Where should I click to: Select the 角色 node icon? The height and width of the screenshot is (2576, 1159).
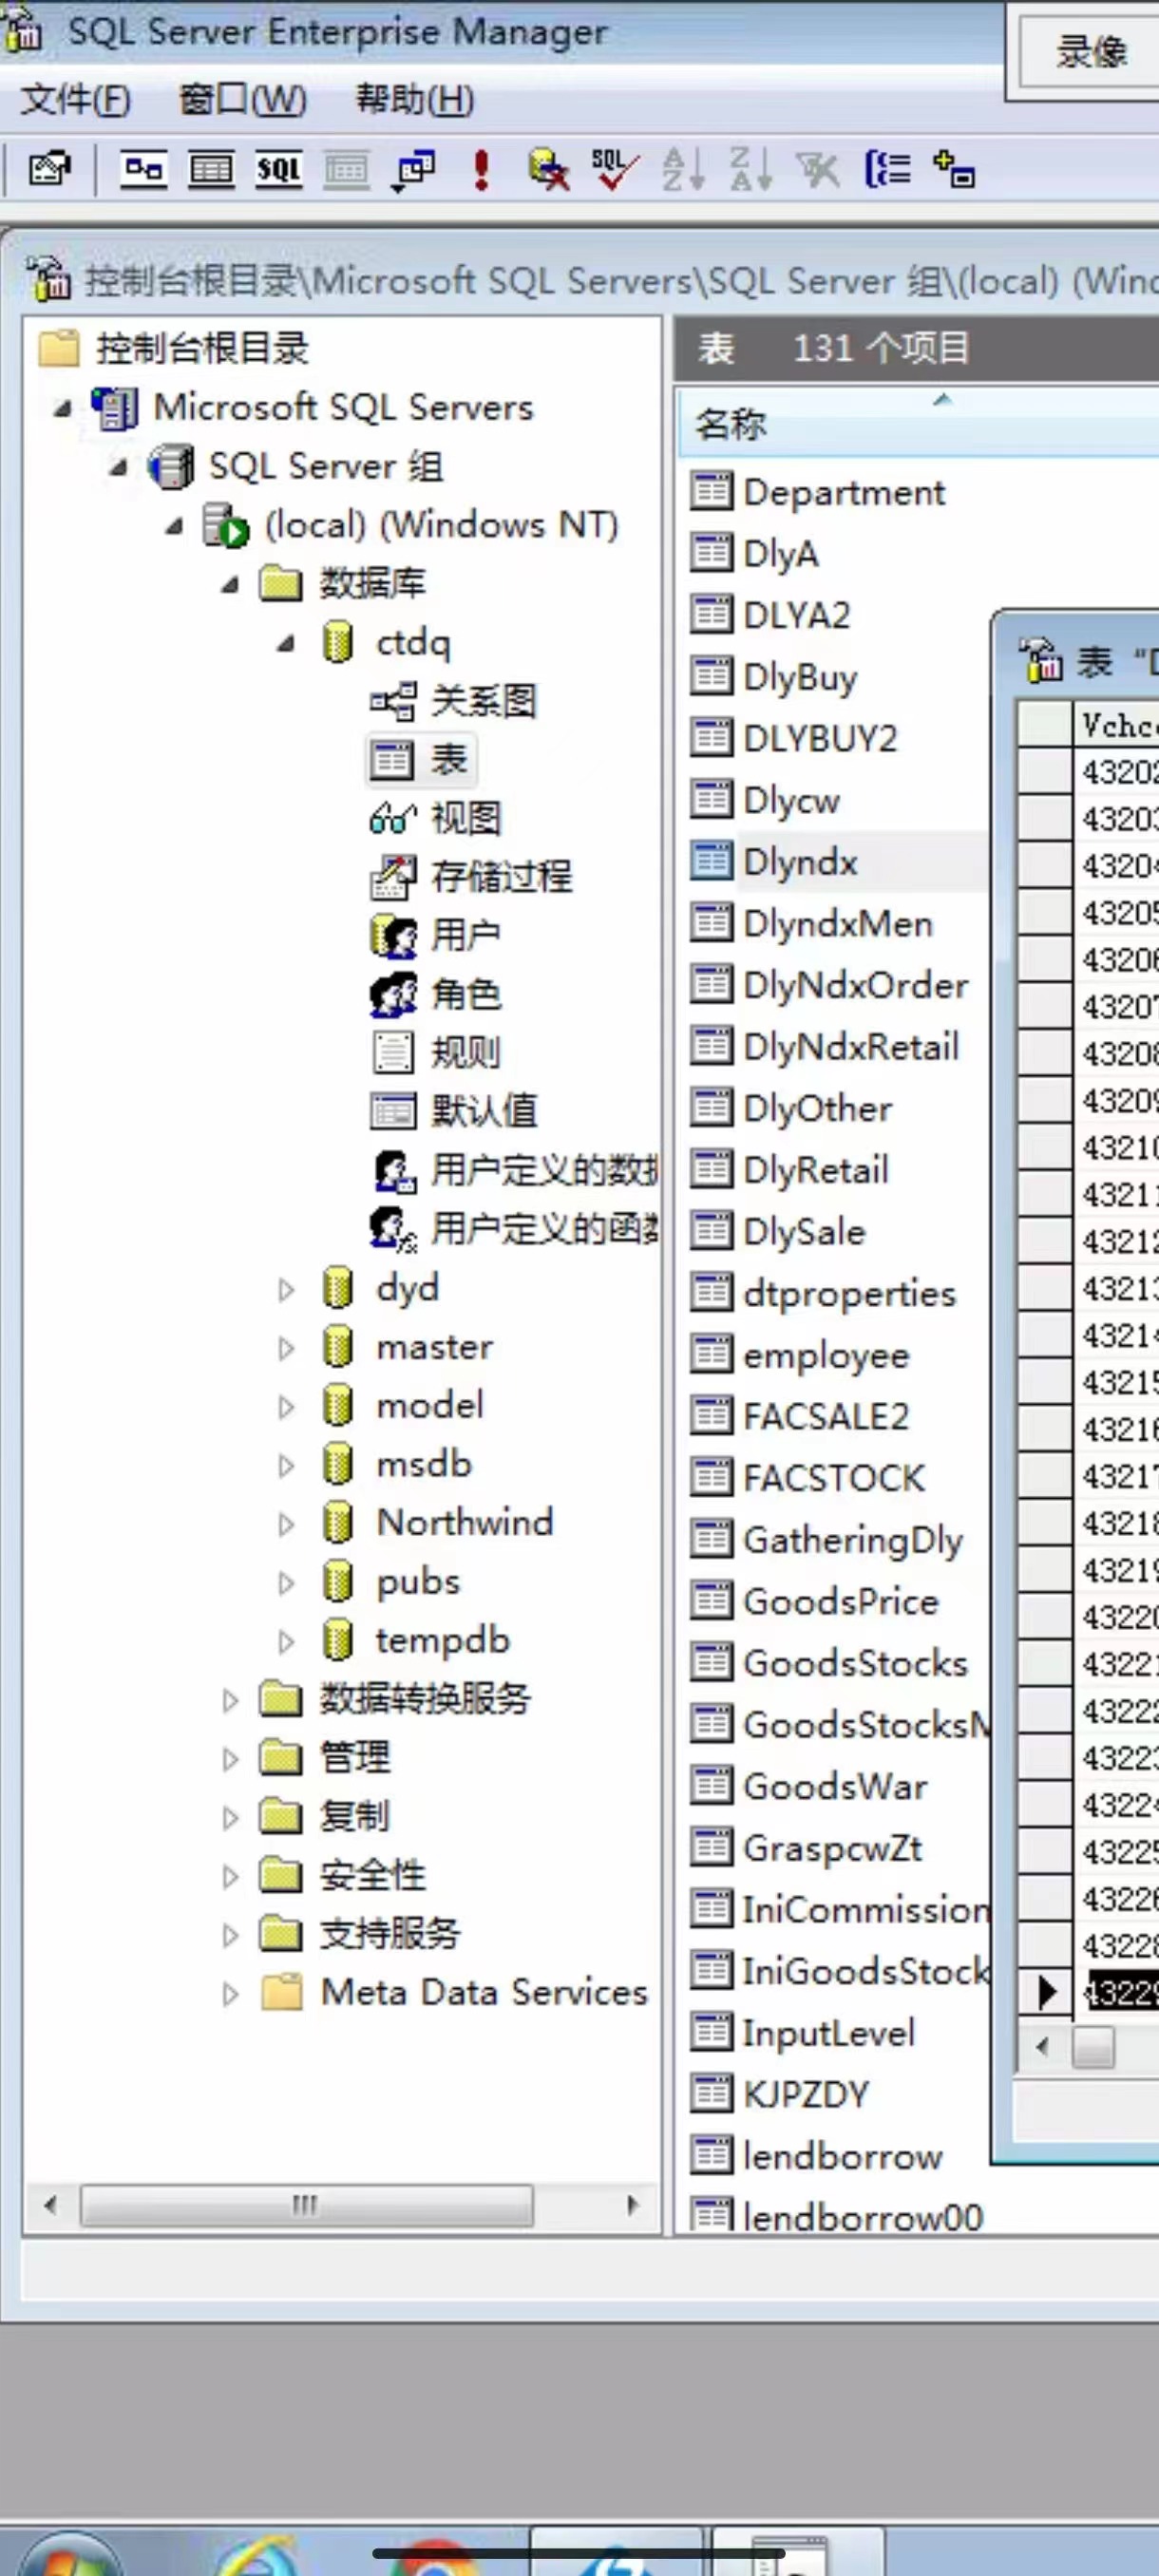point(393,994)
